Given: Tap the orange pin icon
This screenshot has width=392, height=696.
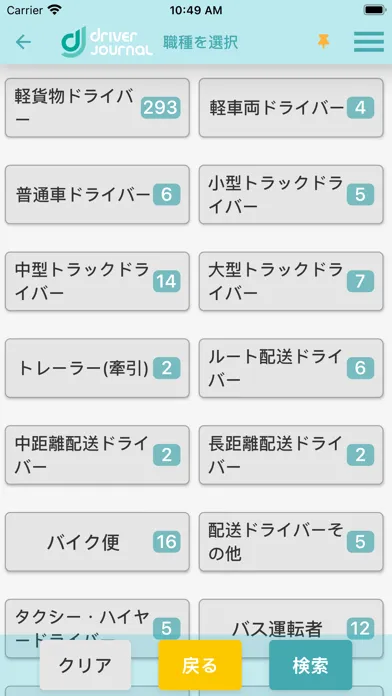Looking at the screenshot, I should [x=324, y=42].
